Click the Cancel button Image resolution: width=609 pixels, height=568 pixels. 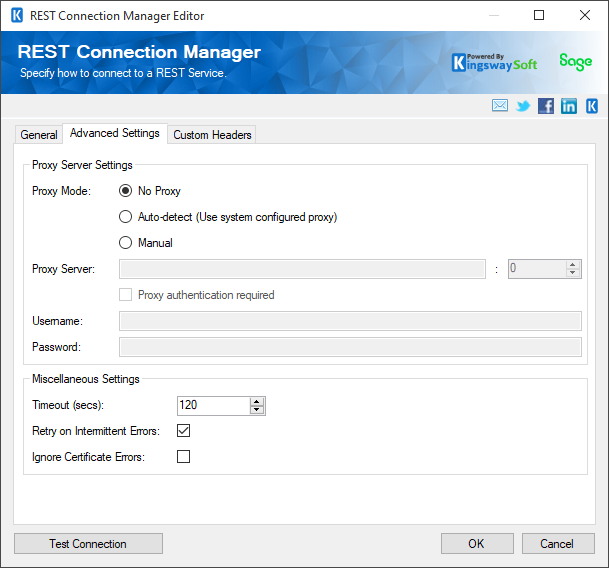point(558,544)
